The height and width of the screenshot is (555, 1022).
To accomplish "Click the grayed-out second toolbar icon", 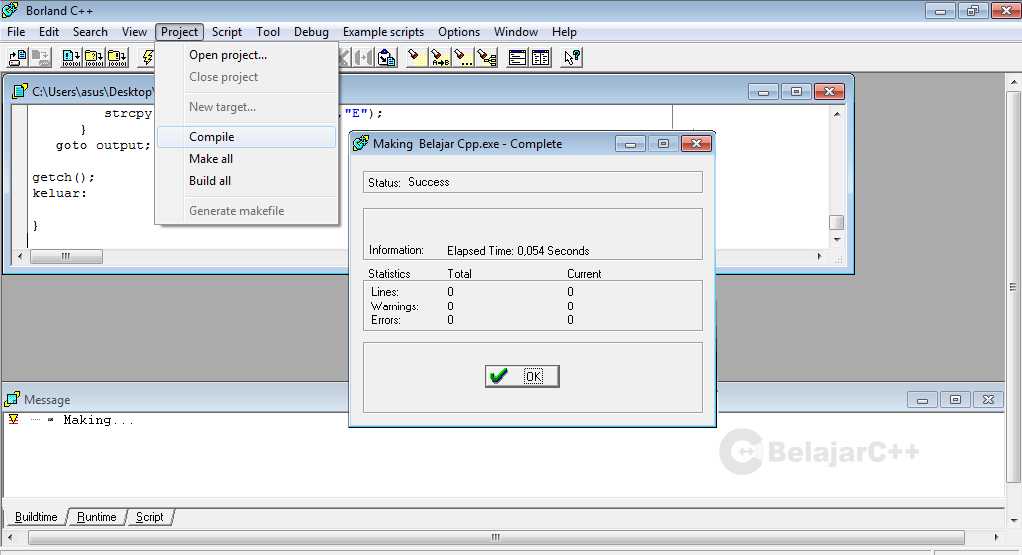I will [x=40, y=58].
